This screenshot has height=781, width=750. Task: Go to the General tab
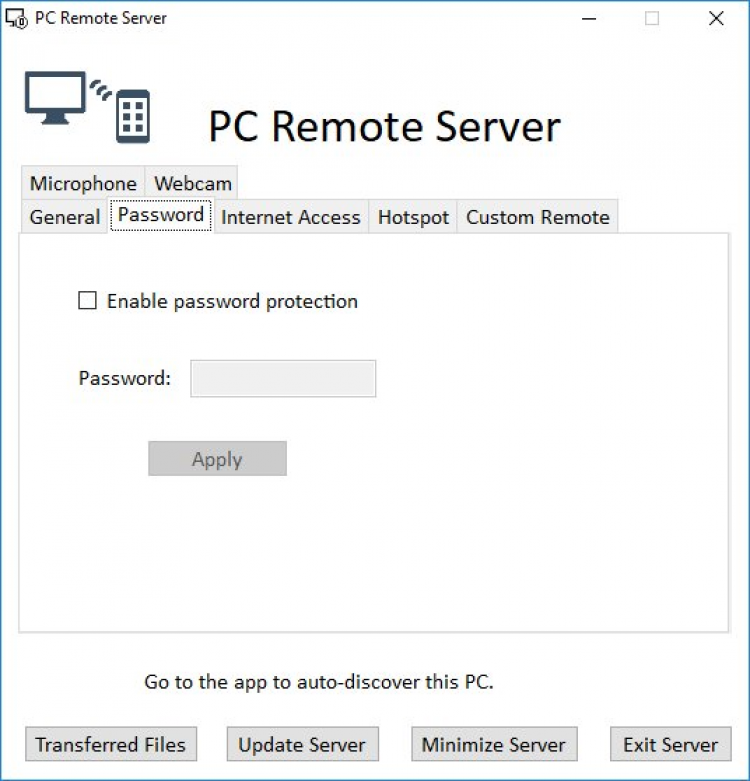[x=65, y=217]
